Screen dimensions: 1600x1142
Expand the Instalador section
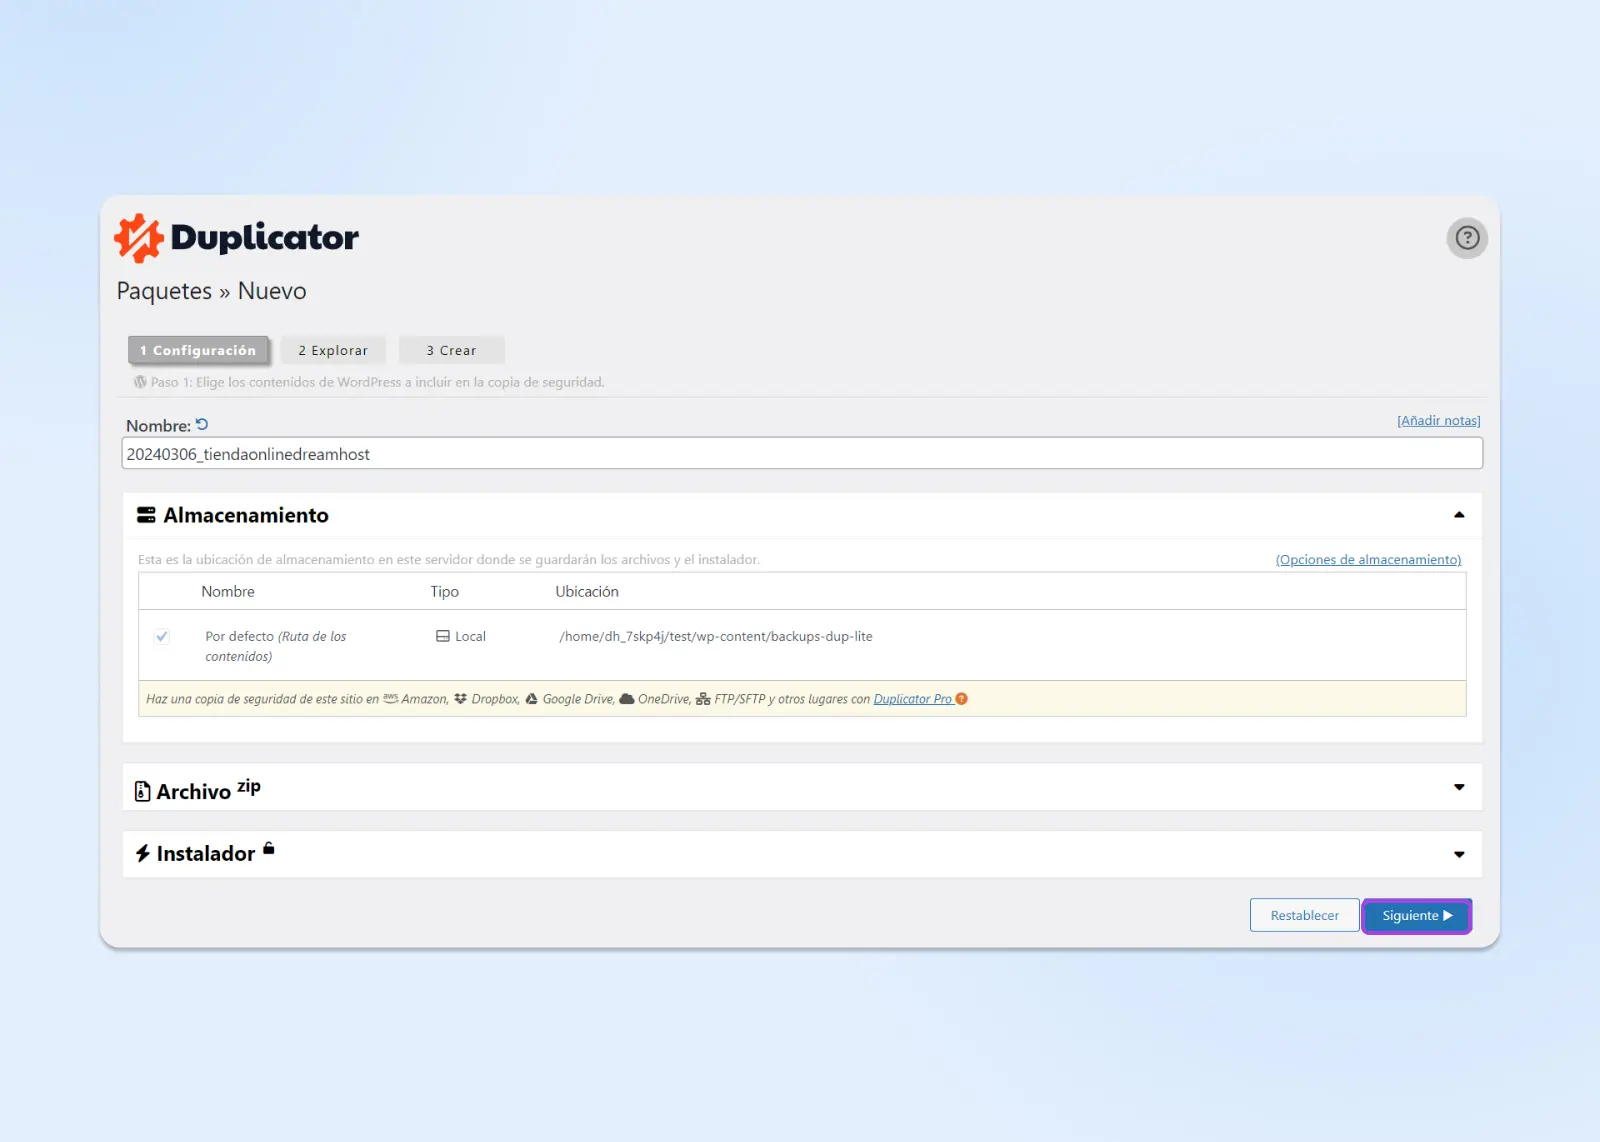click(x=1459, y=855)
